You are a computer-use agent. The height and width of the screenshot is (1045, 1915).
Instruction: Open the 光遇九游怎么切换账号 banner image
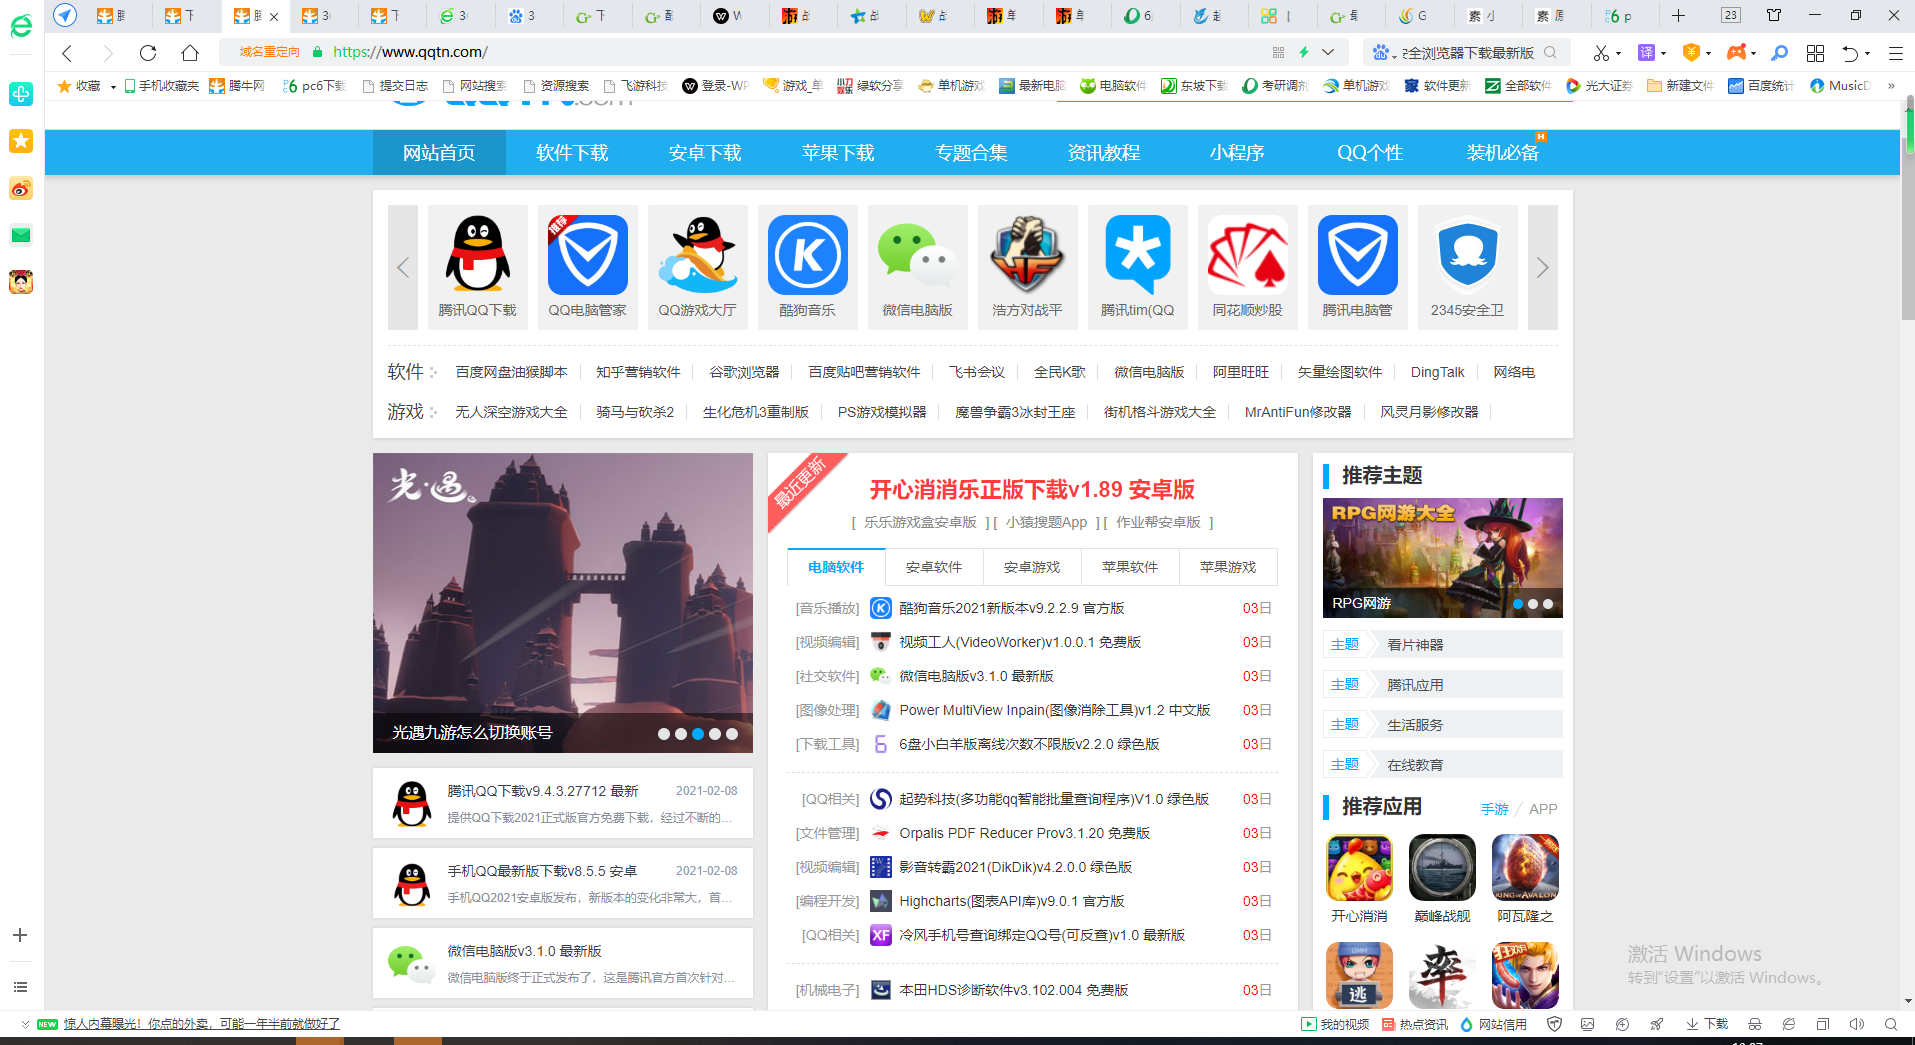[x=563, y=603]
